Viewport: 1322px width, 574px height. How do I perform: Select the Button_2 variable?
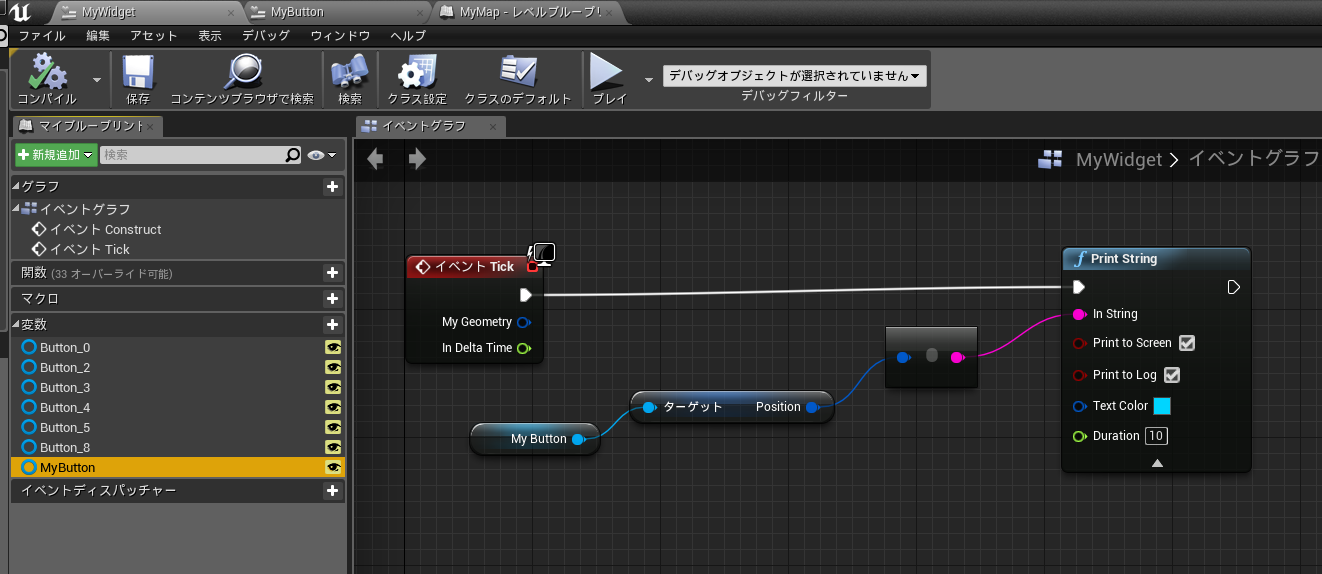point(177,367)
